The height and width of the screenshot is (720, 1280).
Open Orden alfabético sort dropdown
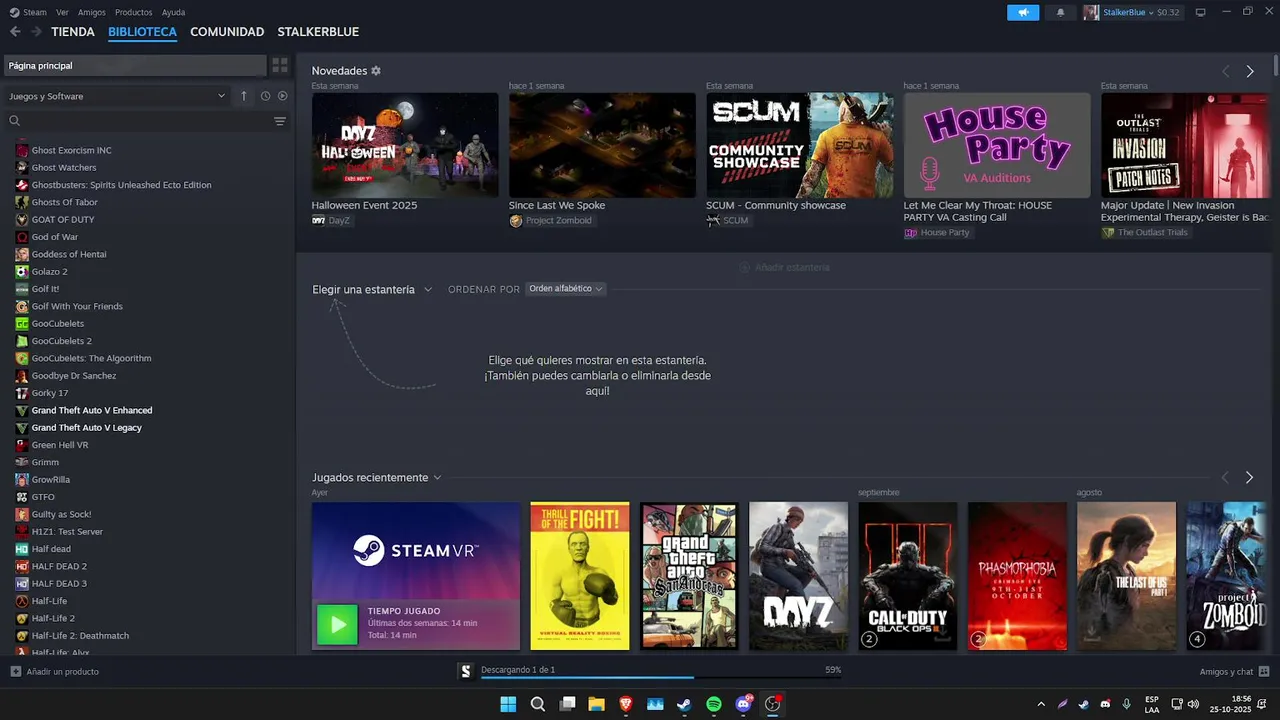tap(565, 289)
